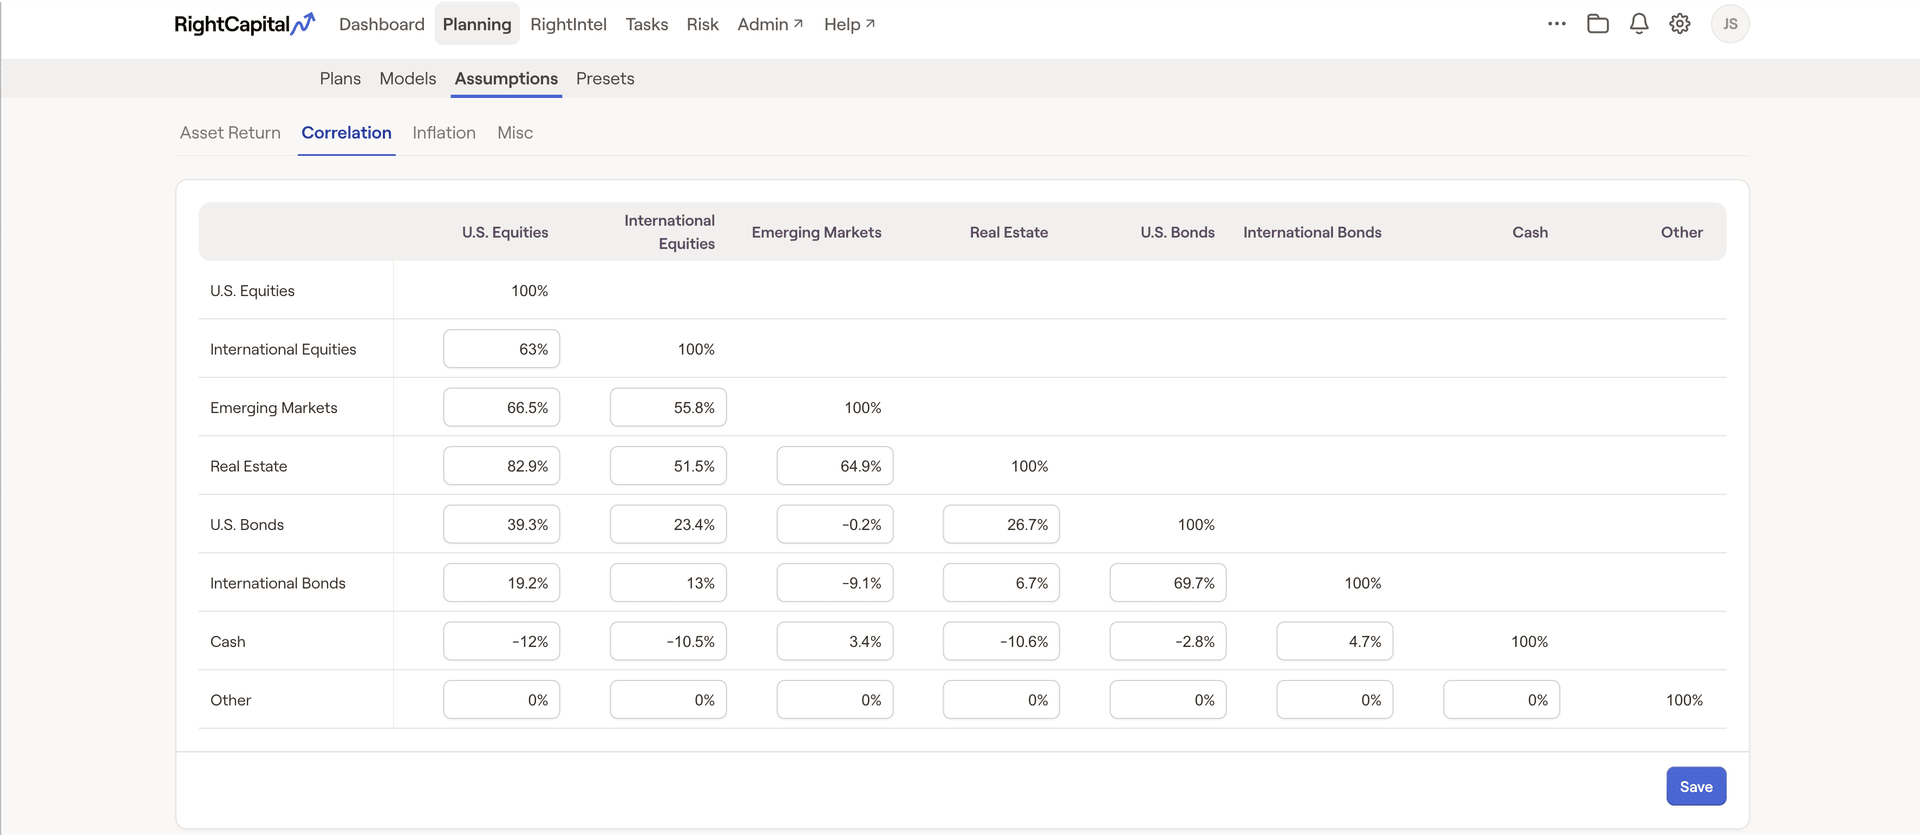The image size is (1920, 838).
Task: Open the settings gear icon
Action: click(1680, 24)
